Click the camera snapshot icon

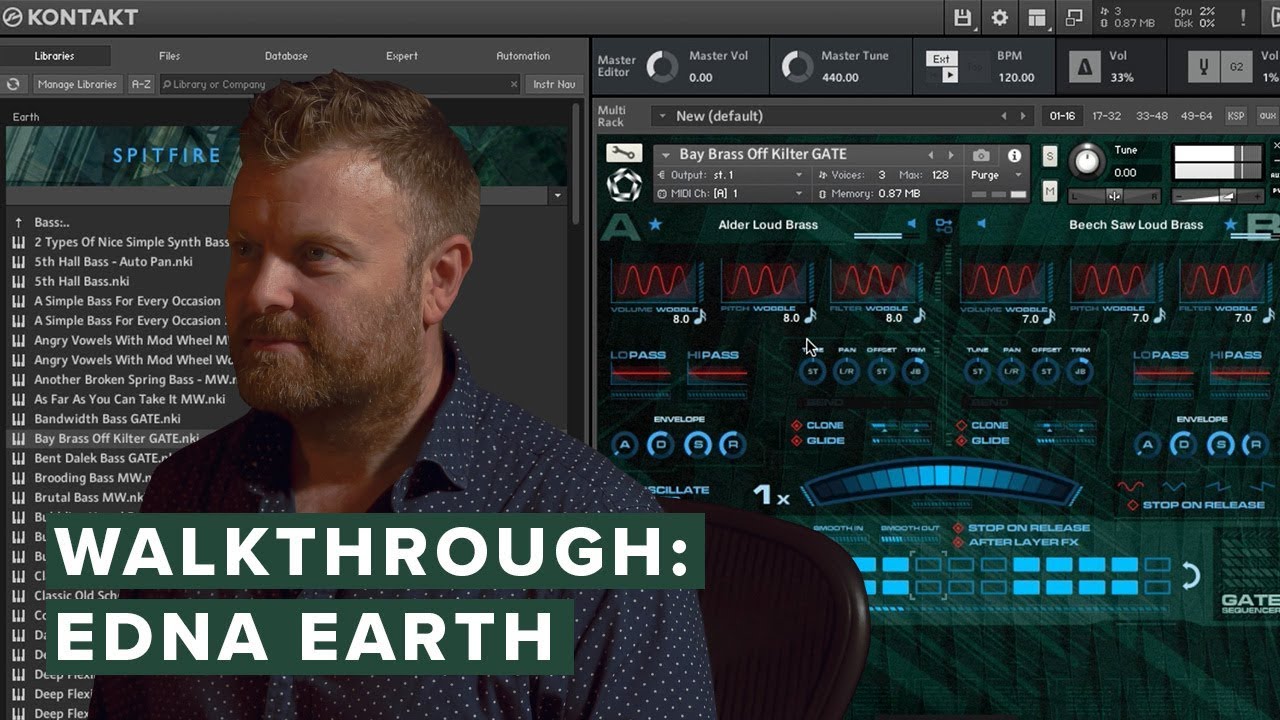(x=981, y=155)
